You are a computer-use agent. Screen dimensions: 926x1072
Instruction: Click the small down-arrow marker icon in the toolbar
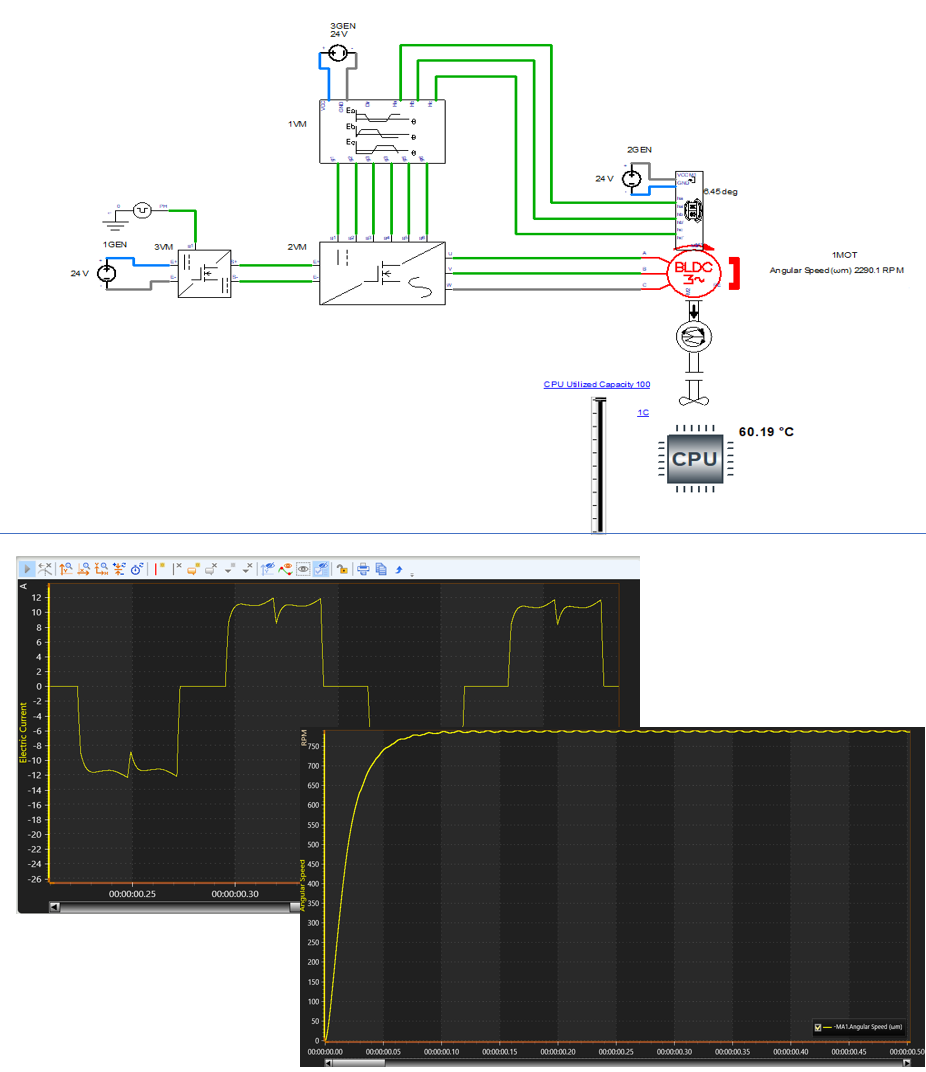point(230,568)
